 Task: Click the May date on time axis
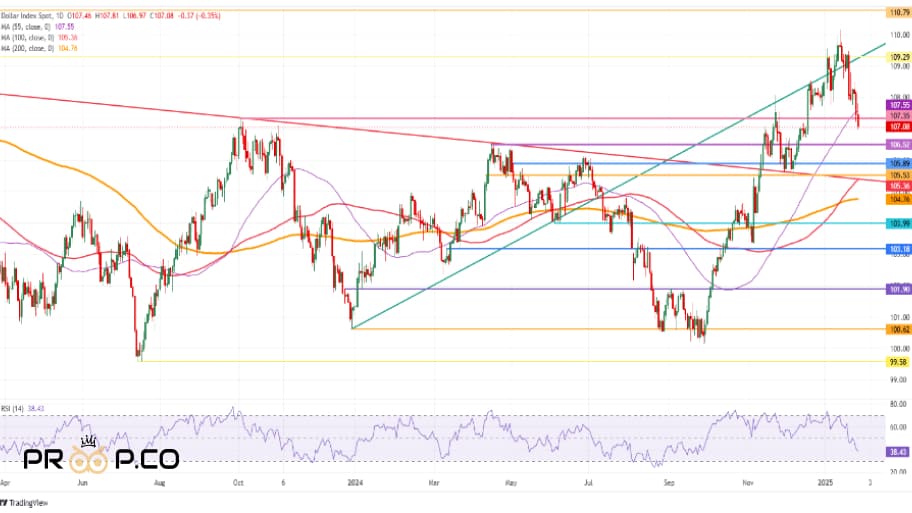(x=511, y=483)
